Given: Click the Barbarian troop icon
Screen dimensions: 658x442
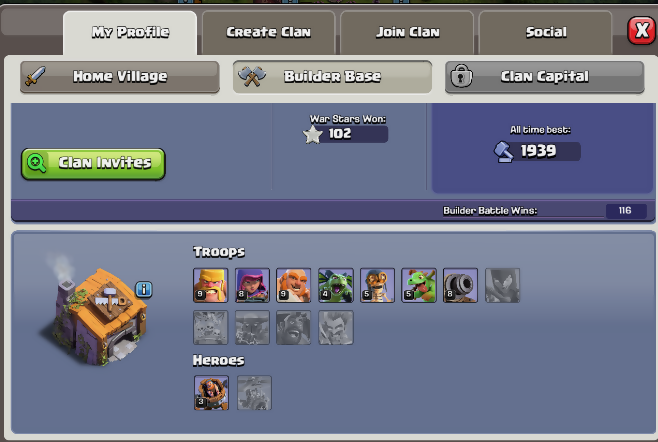Looking at the screenshot, I should click(x=211, y=285).
